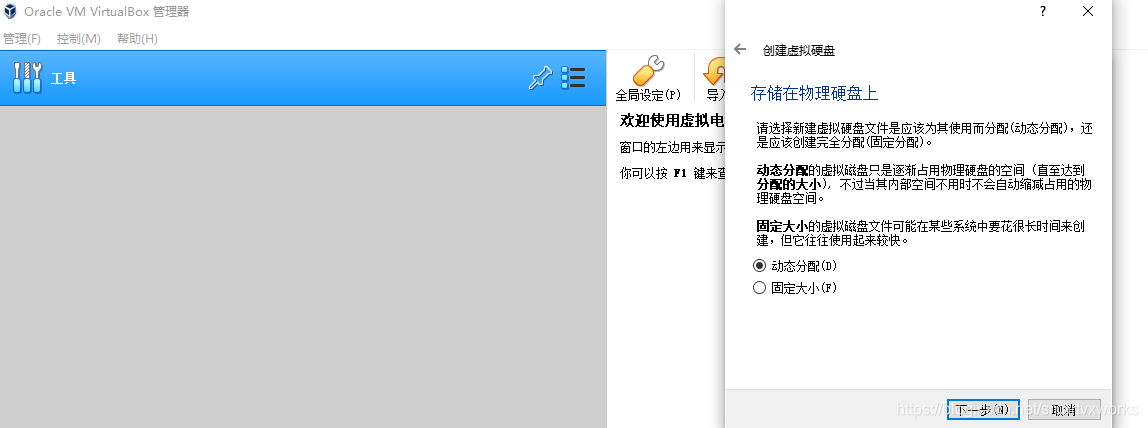Click the 取消 cancel button
Viewport: 1148px width, 428px height.
pyautogui.click(x=1063, y=410)
